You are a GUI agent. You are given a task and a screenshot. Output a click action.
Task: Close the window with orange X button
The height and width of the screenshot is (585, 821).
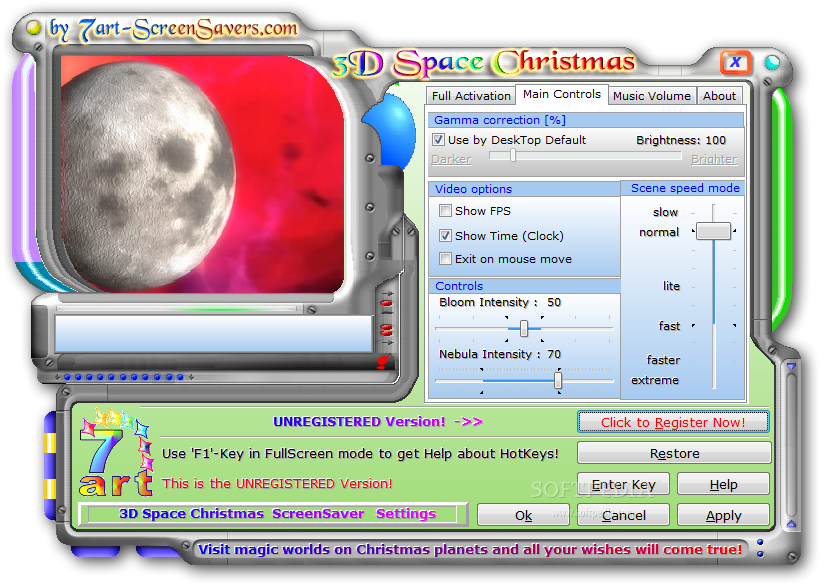pyautogui.click(x=736, y=62)
